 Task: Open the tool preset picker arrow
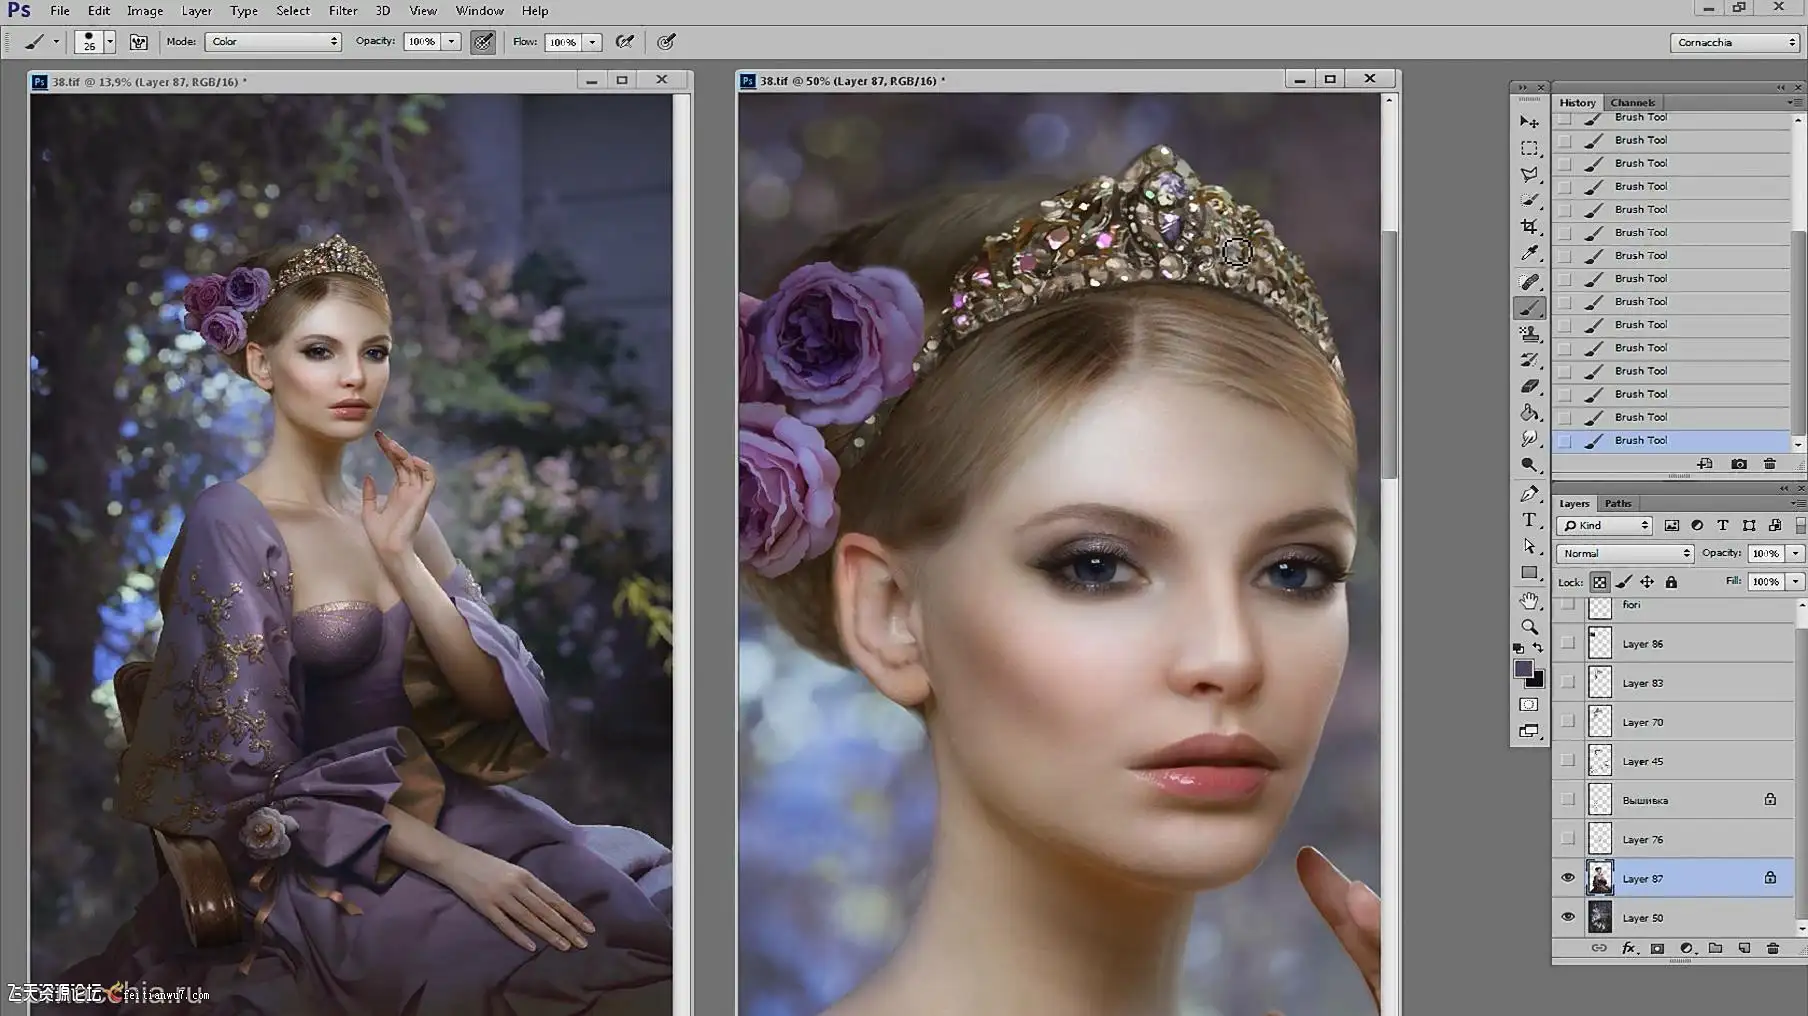pos(56,42)
